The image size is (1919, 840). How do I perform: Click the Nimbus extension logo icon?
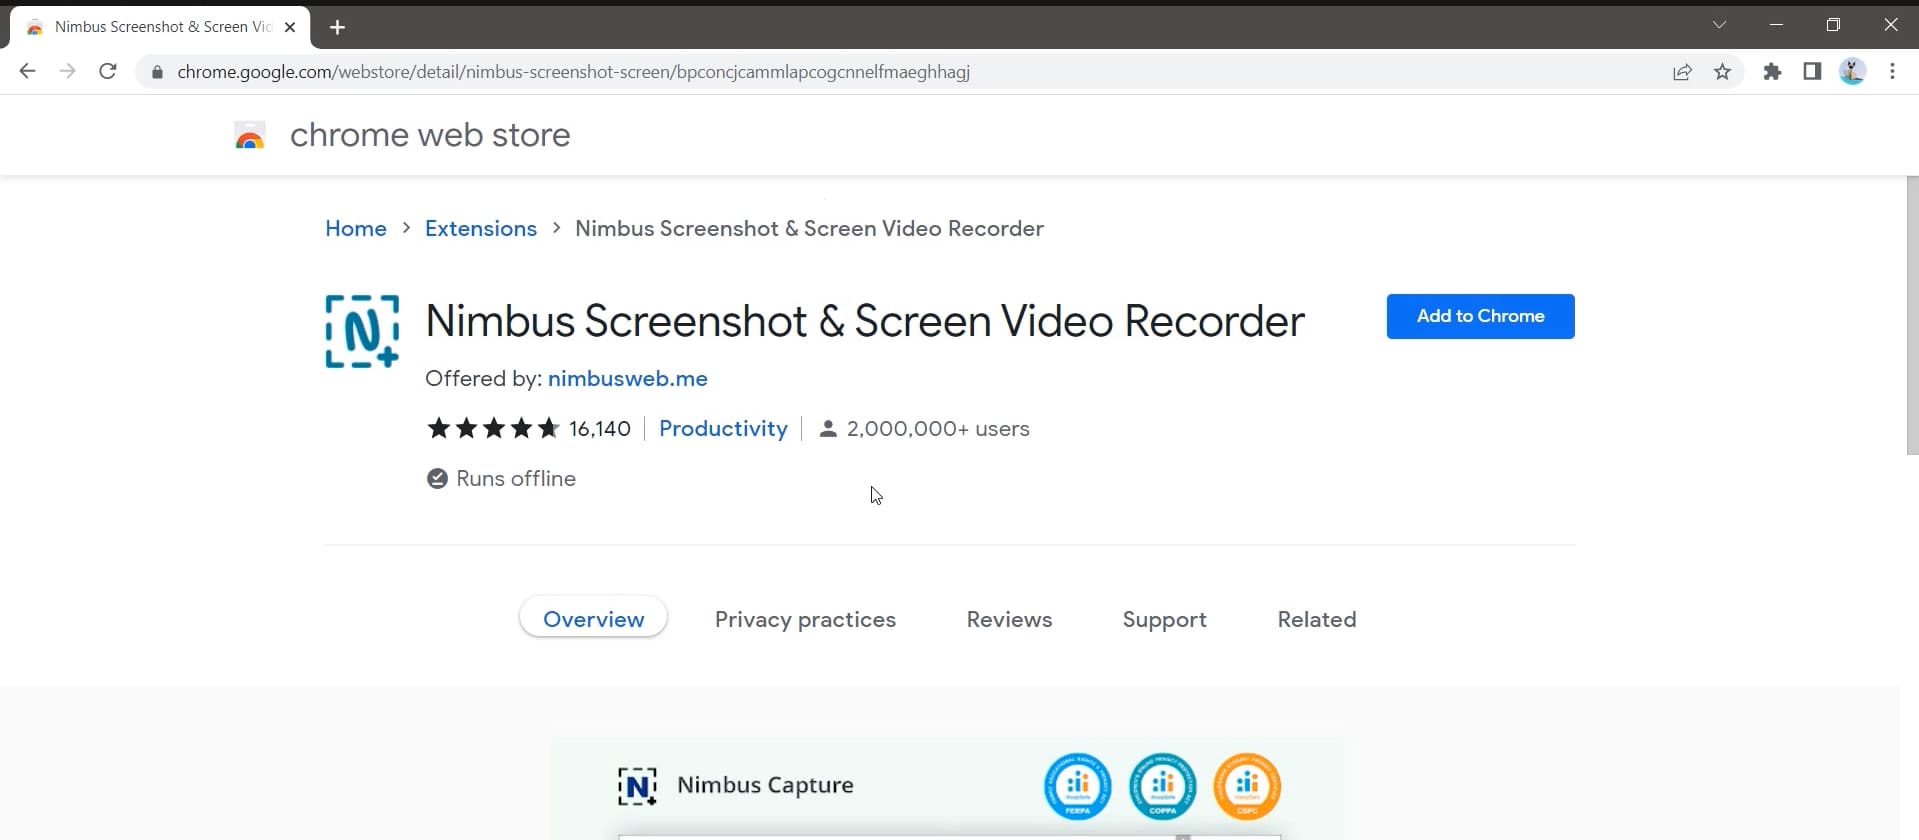pyautogui.click(x=362, y=331)
